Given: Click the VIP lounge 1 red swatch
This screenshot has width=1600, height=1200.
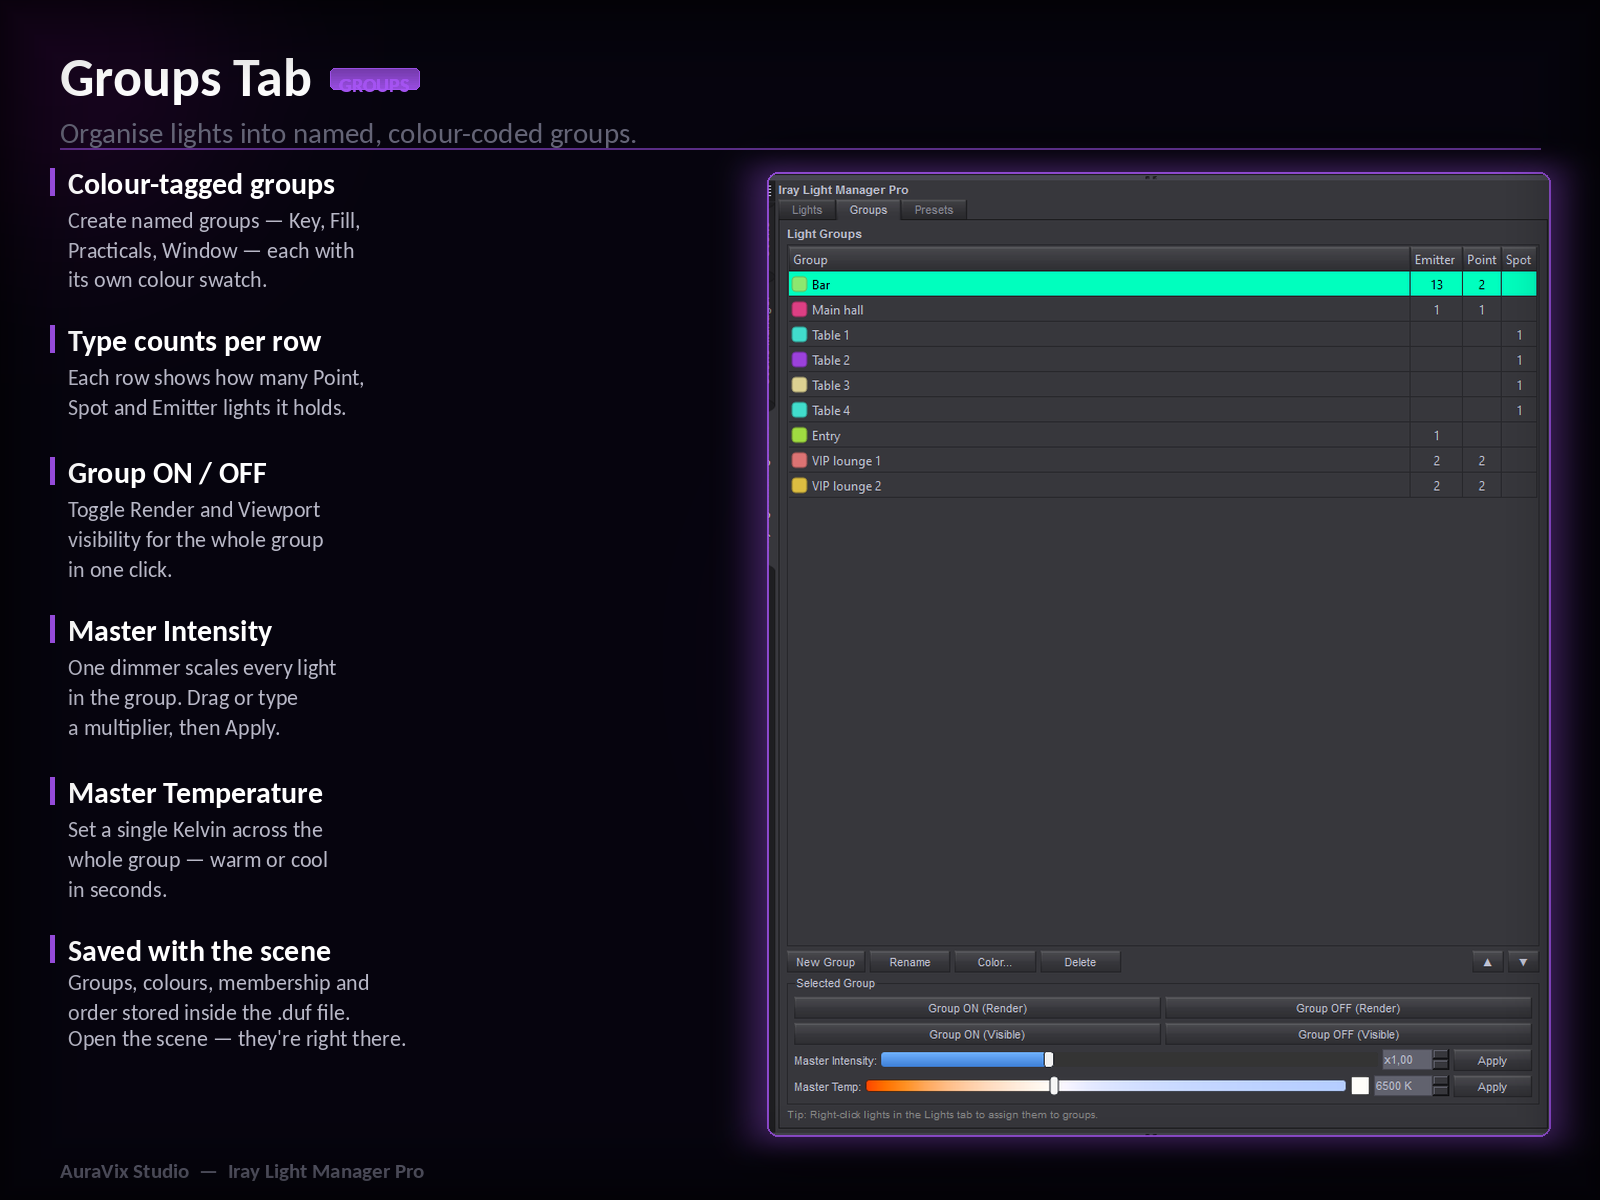Looking at the screenshot, I should [x=799, y=461].
